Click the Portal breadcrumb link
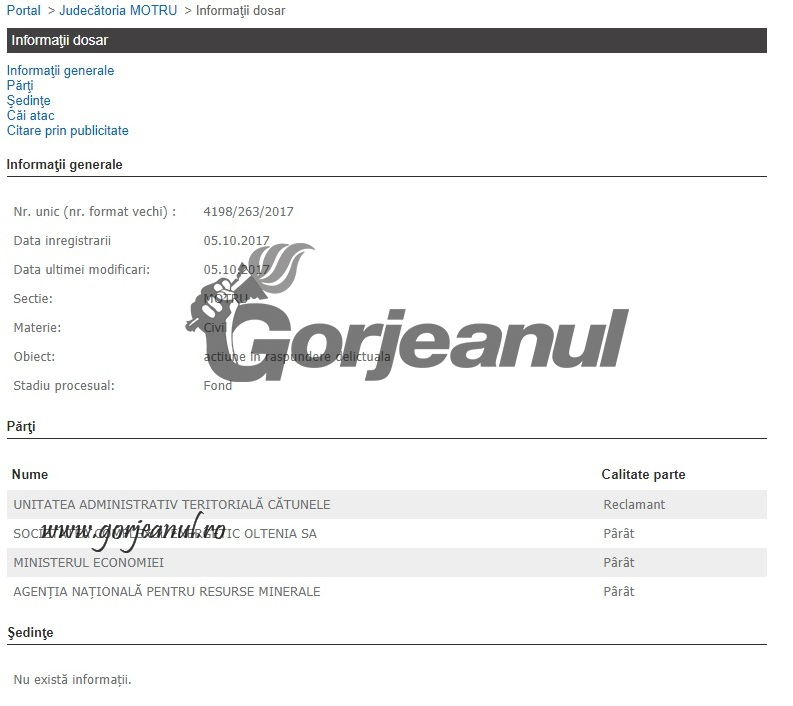 coord(24,11)
